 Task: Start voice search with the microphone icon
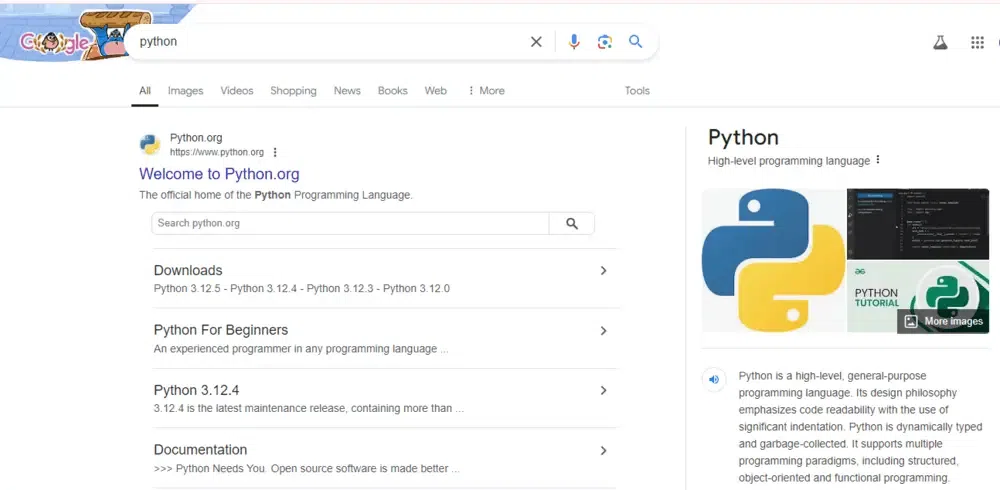coord(574,42)
